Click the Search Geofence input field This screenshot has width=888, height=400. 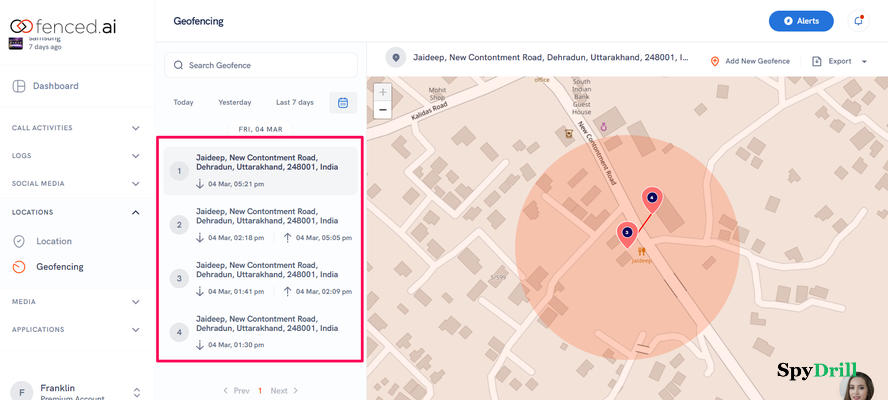[x=261, y=65]
